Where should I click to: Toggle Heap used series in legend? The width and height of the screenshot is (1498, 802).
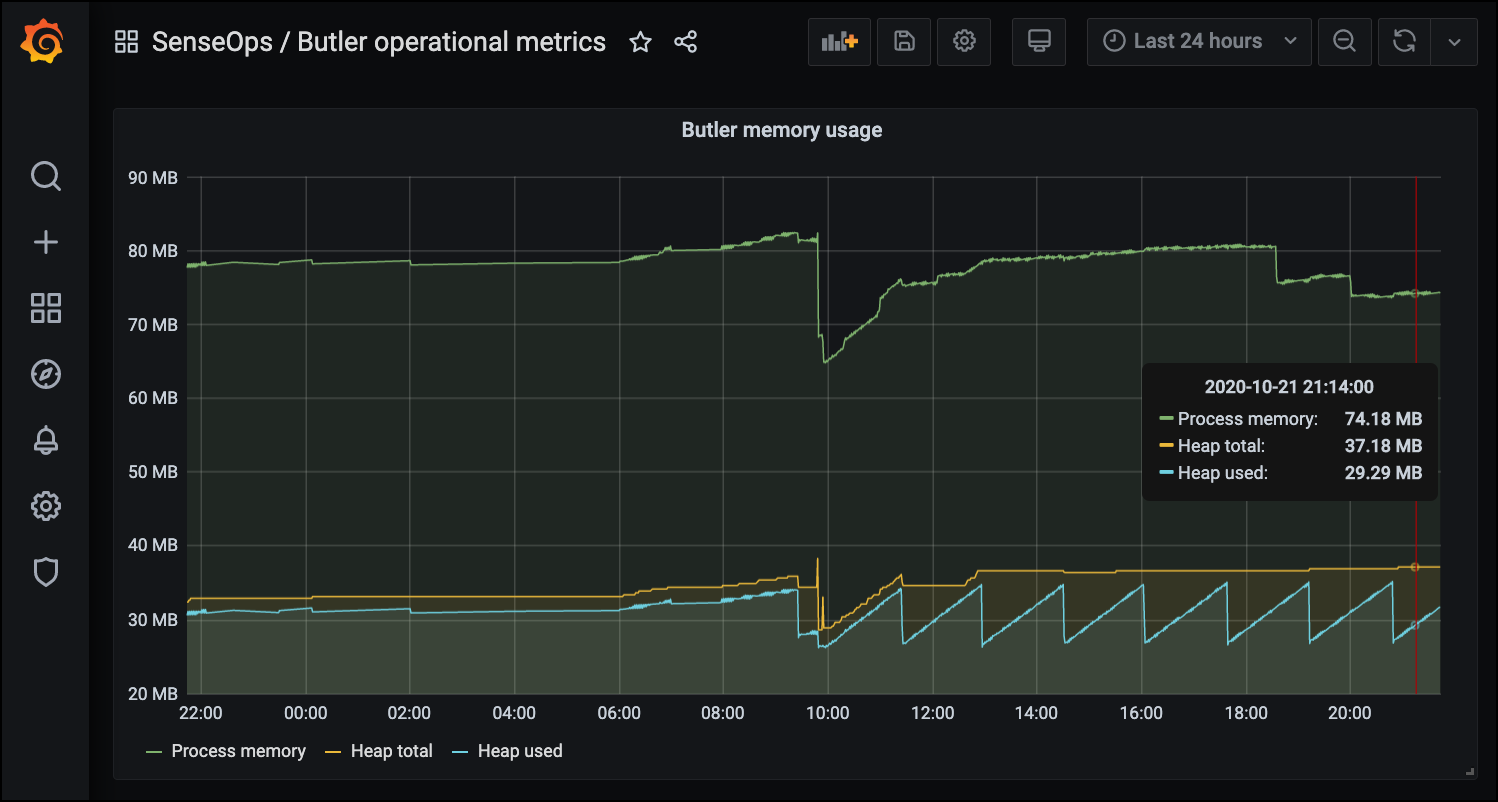[x=519, y=751]
